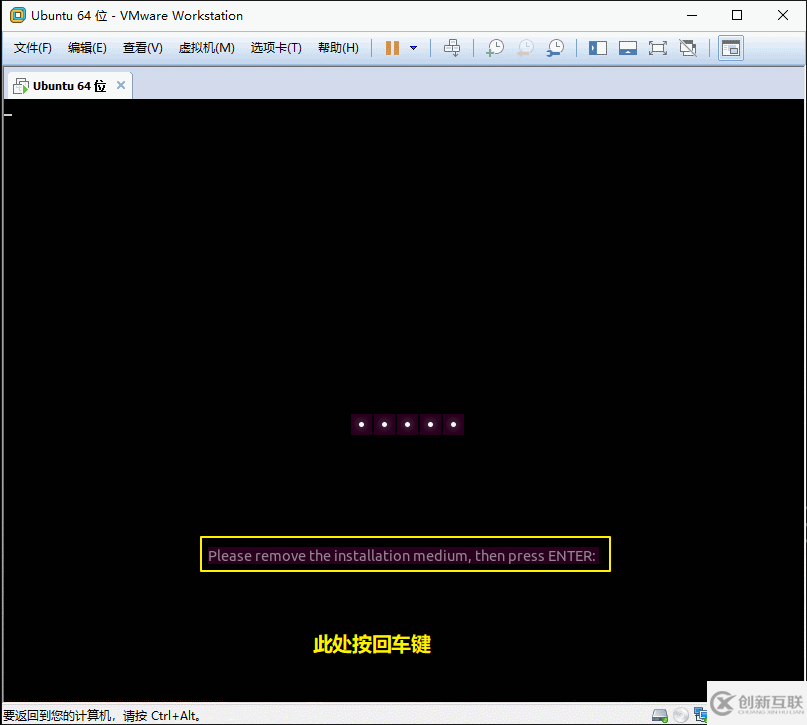Open the 选项卡(T) menu

[276, 48]
